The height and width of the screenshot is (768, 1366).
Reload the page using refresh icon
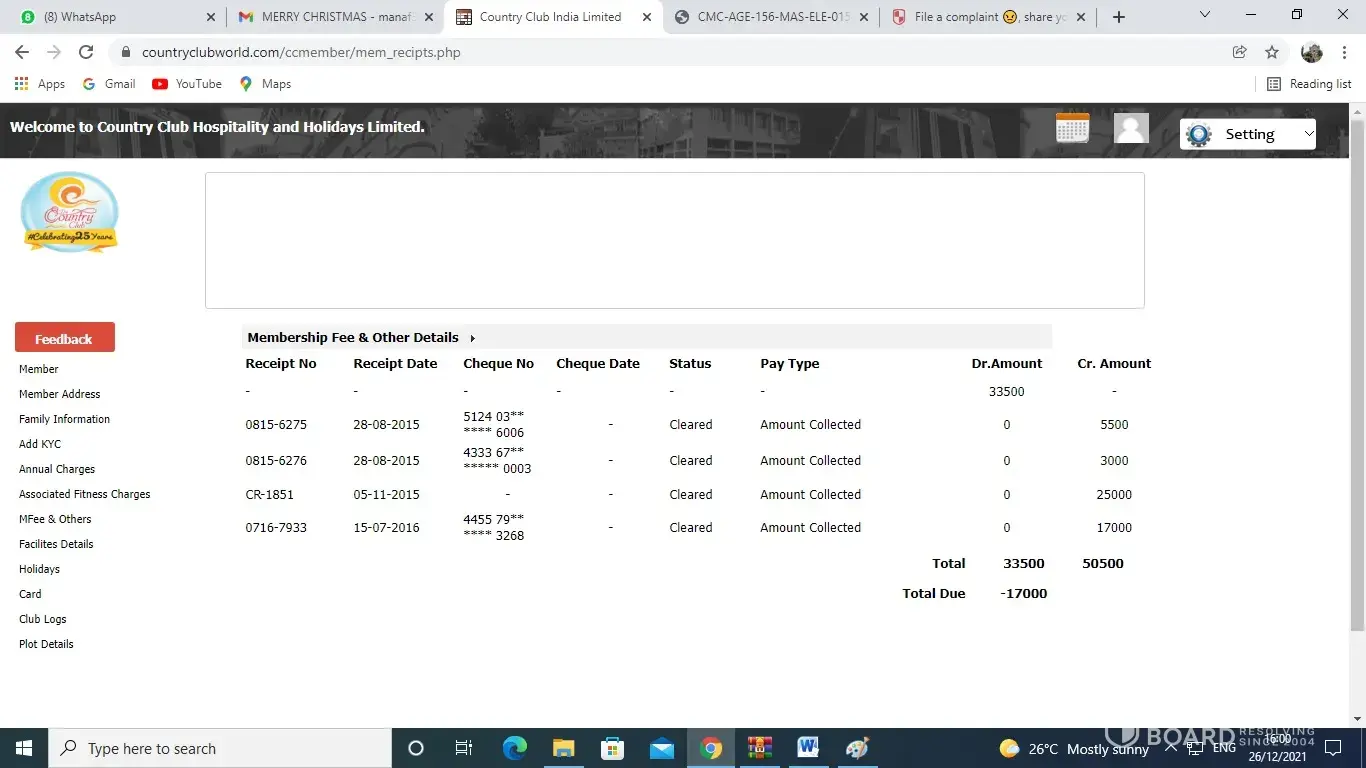(x=86, y=52)
